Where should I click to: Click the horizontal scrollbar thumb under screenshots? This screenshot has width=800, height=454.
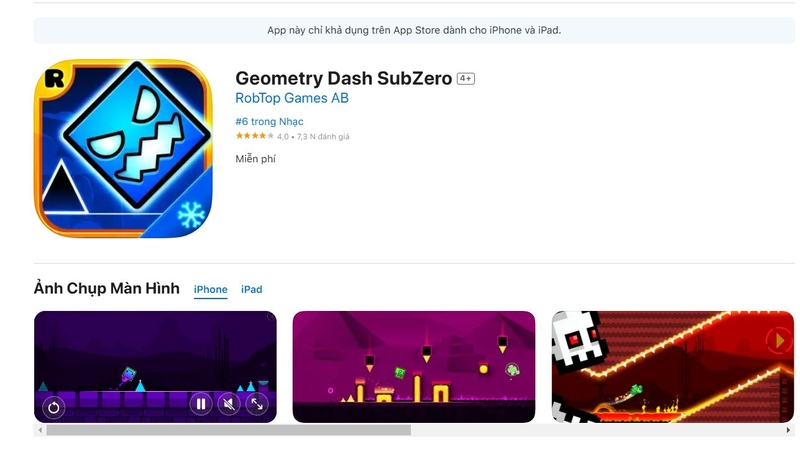pyautogui.click(x=229, y=431)
